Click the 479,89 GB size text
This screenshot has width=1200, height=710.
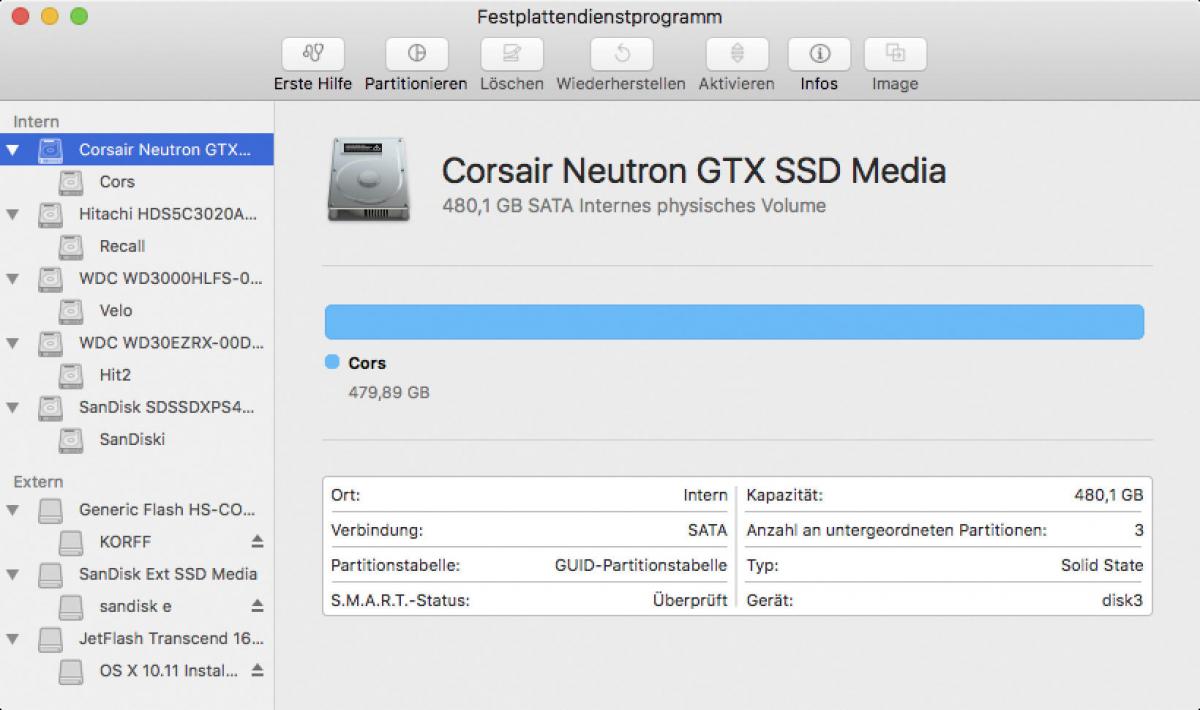(388, 392)
